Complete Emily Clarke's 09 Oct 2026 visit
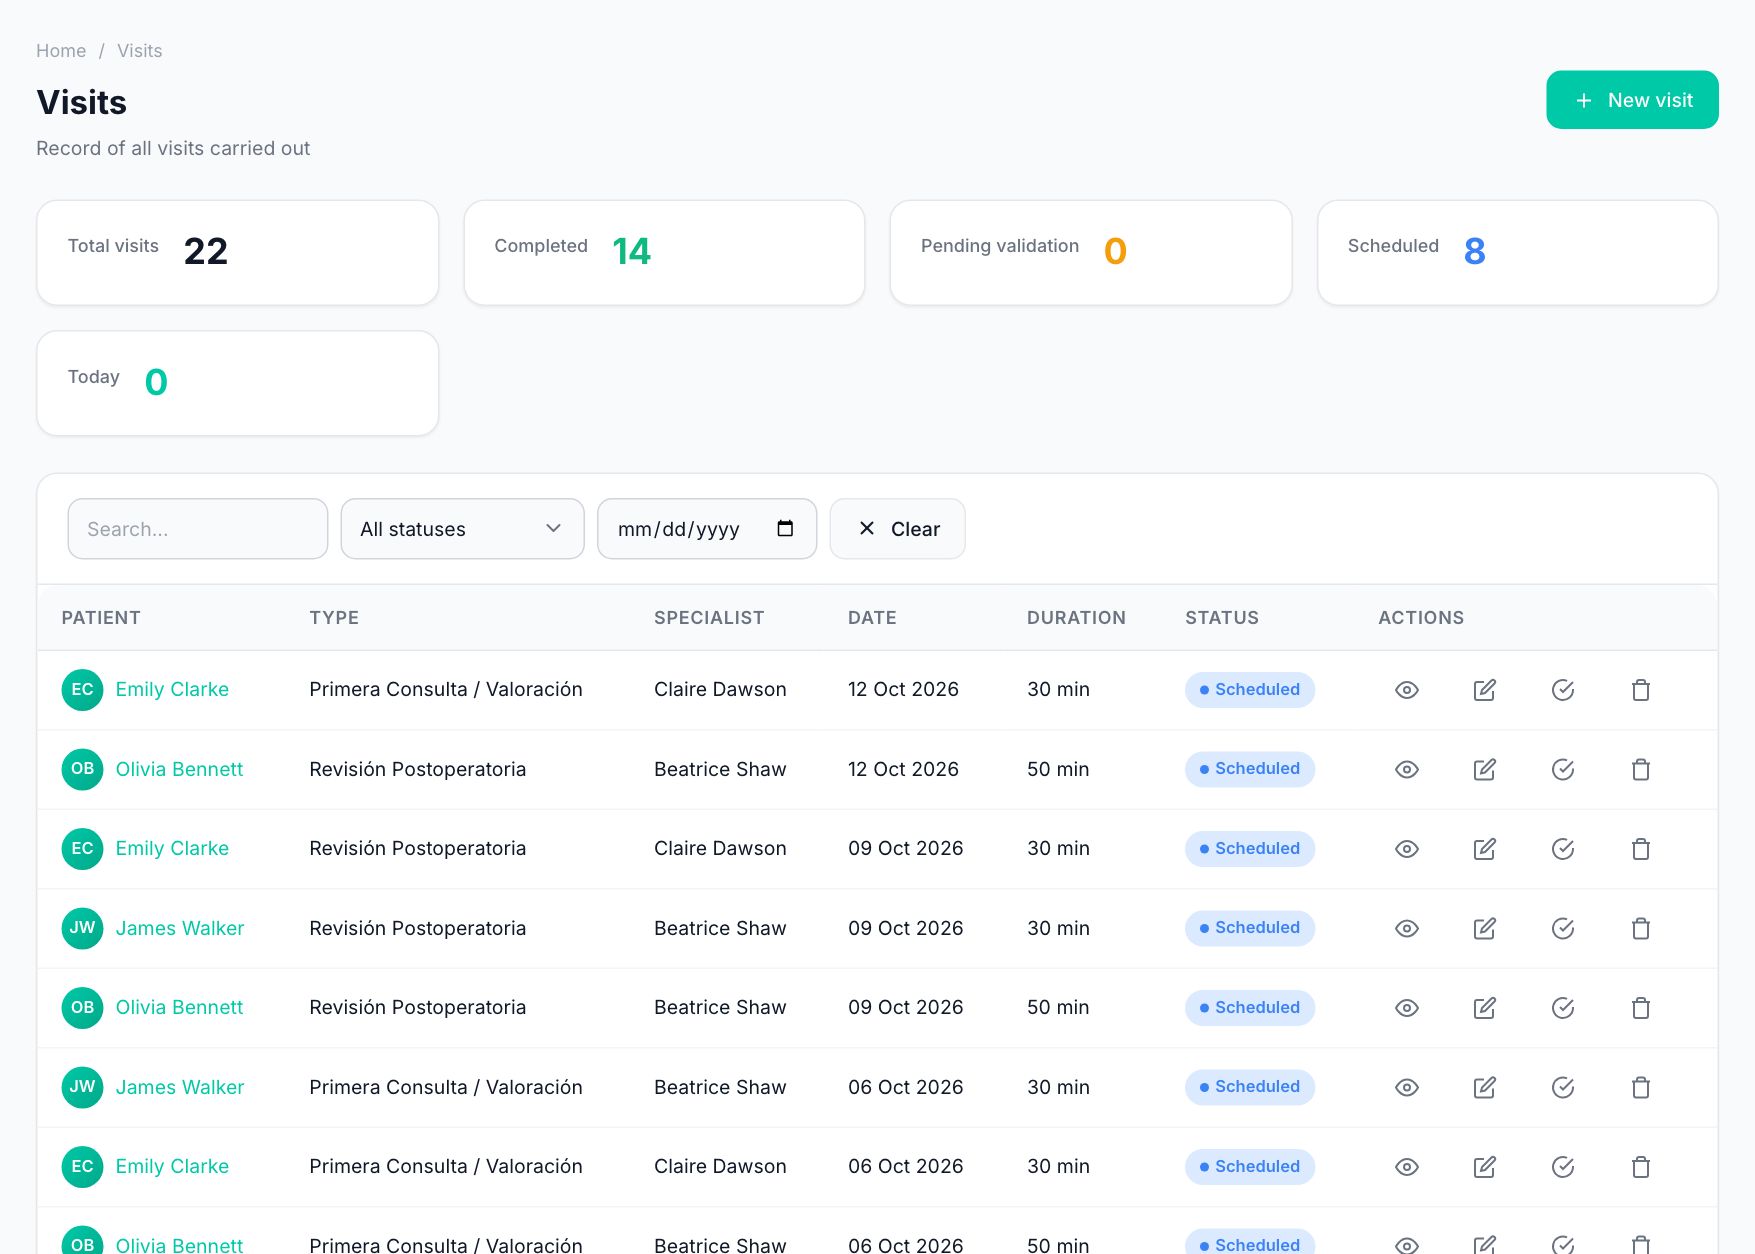The width and height of the screenshot is (1755, 1254). point(1562,849)
